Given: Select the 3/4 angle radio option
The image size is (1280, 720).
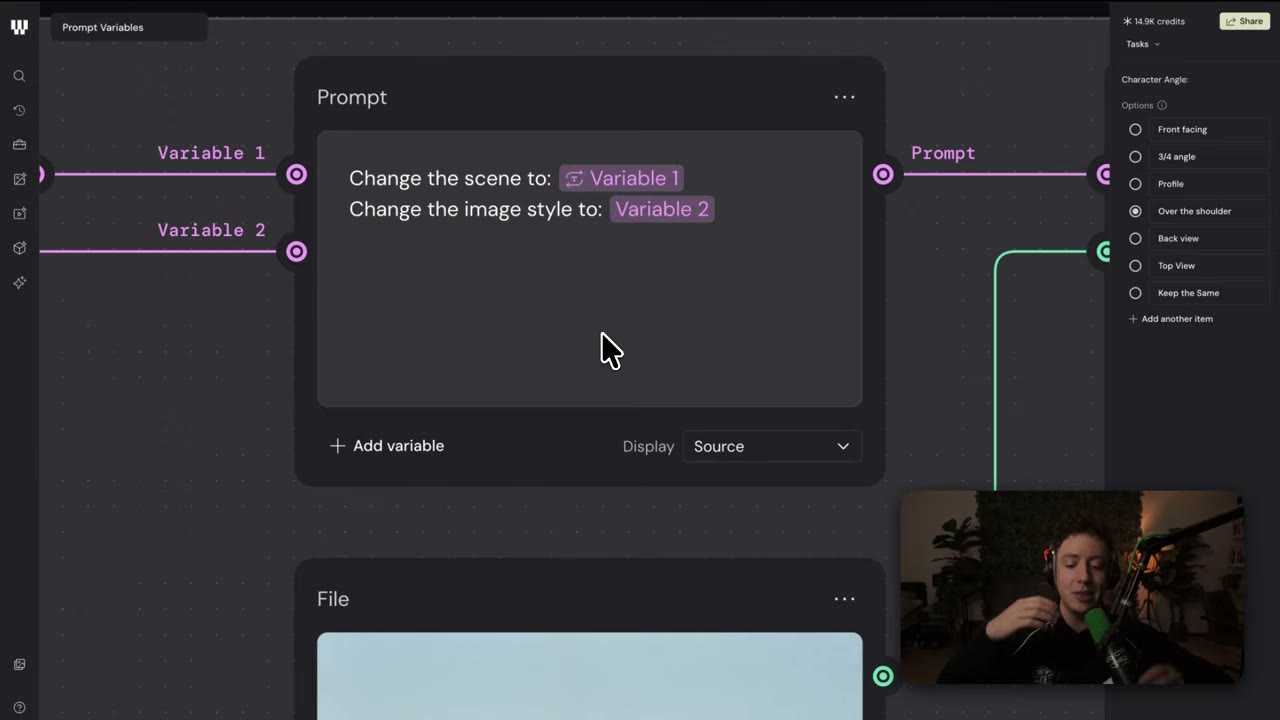Looking at the screenshot, I should pos(1135,157).
